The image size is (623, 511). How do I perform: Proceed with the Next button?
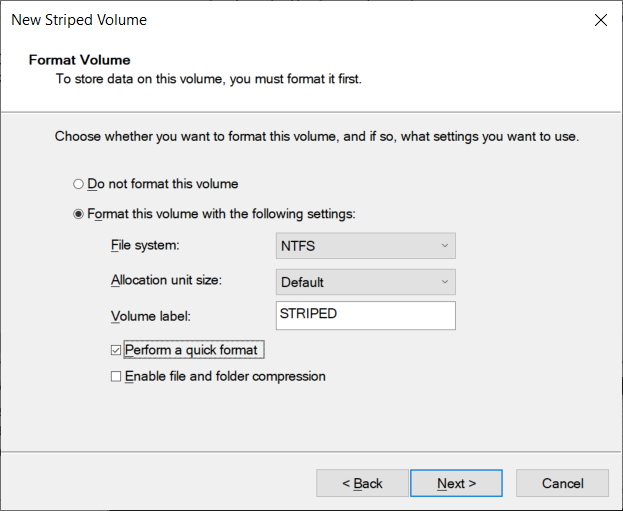456,483
